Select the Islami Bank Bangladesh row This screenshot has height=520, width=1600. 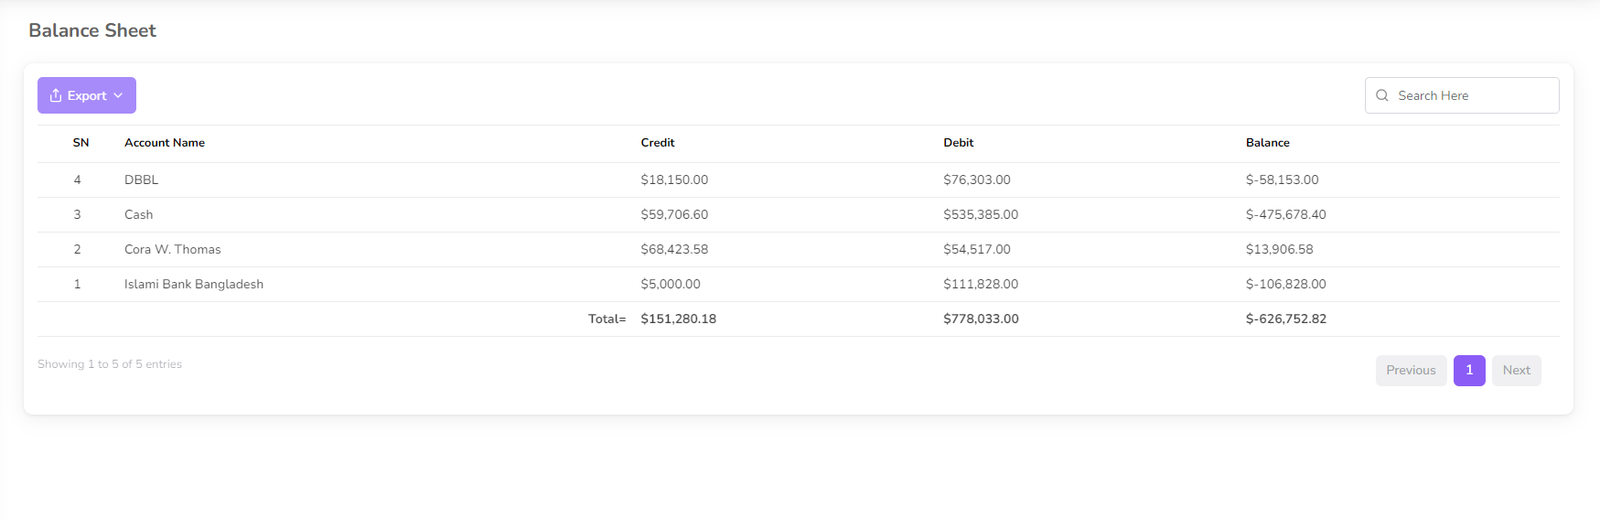pos(194,284)
